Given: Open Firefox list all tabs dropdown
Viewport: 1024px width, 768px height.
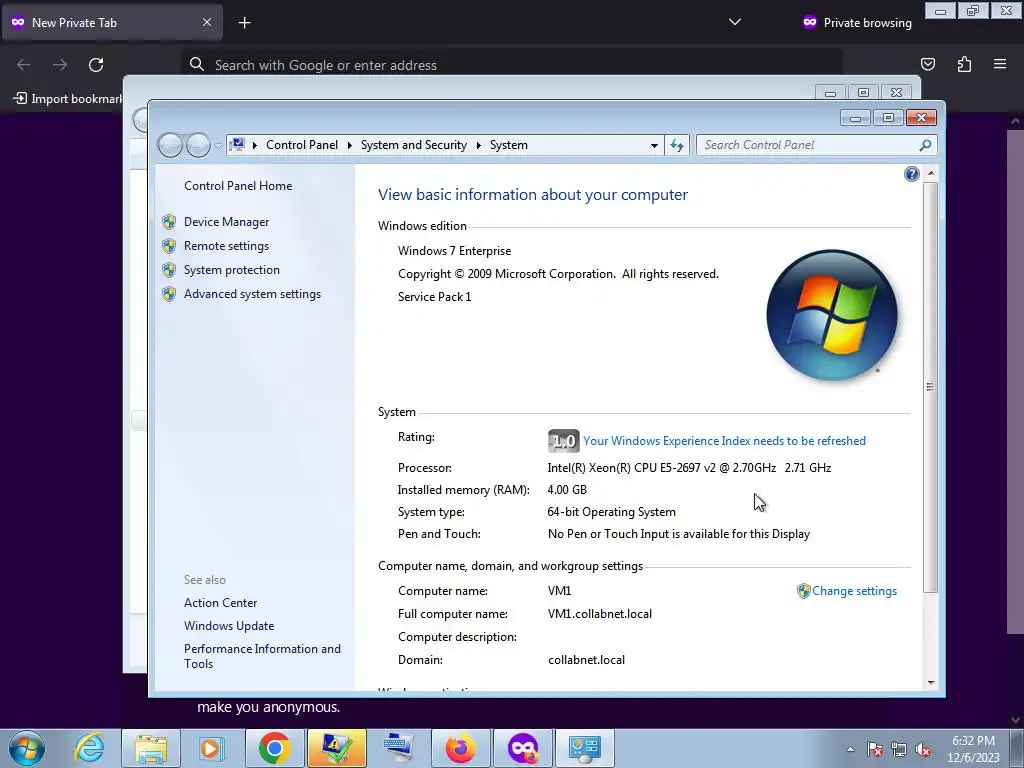Looking at the screenshot, I should coord(735,22).
